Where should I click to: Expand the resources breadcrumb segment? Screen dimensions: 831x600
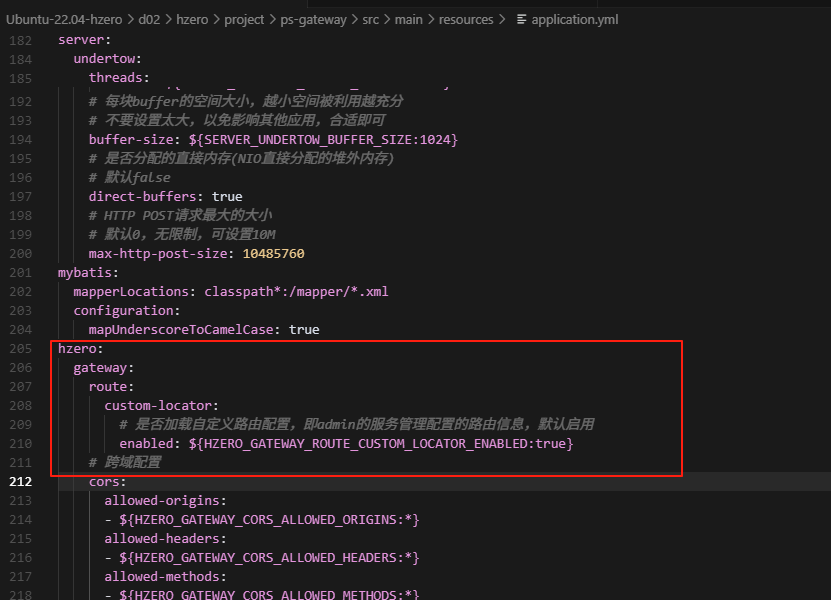click(466, 20)
